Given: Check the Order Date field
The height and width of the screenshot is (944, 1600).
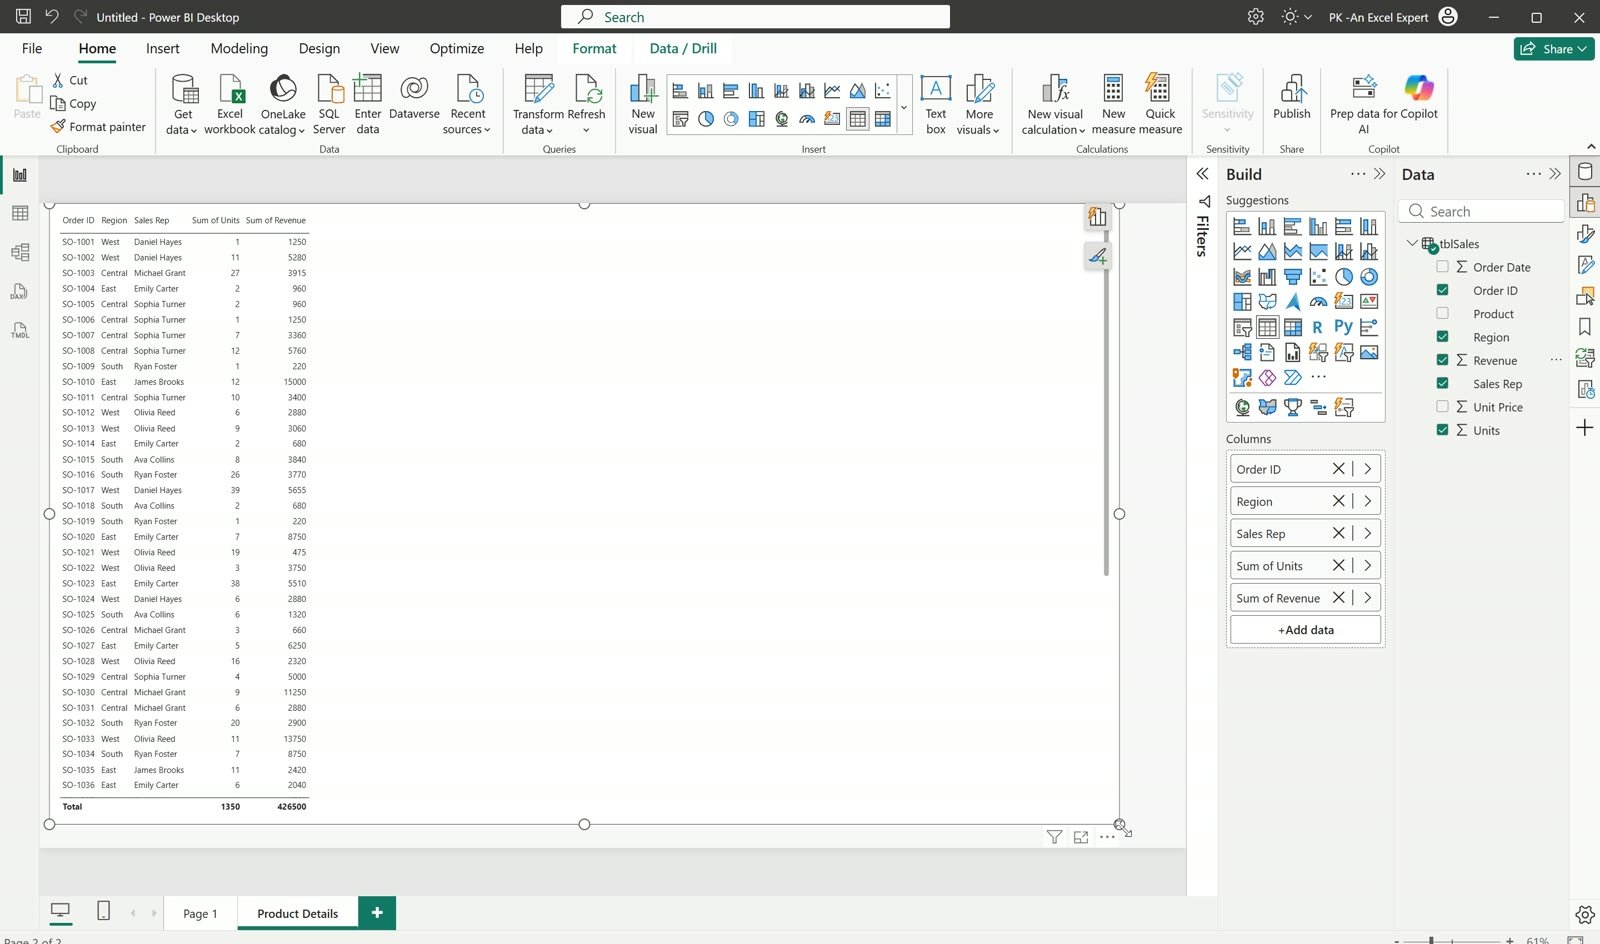Looking at the screenshot, I should (x=1442, y=267).
